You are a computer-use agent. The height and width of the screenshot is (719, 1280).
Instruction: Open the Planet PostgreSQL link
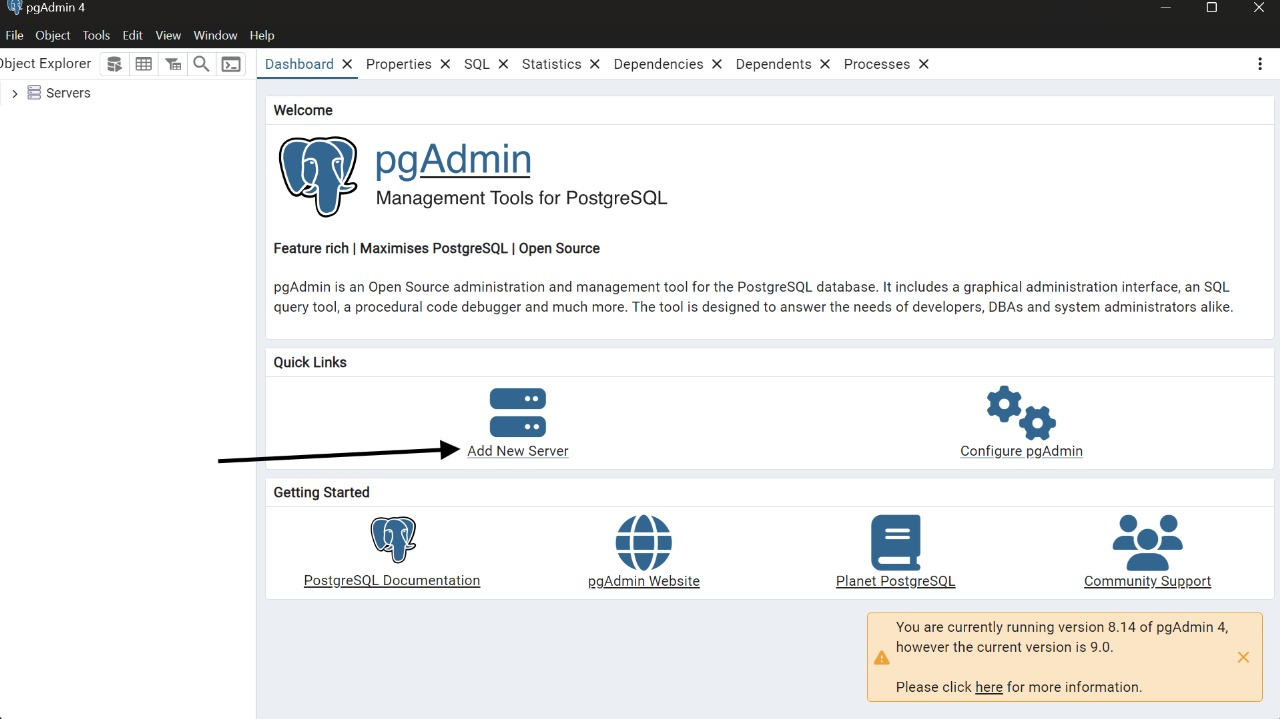pyautogui.click(x=895, y=581)
